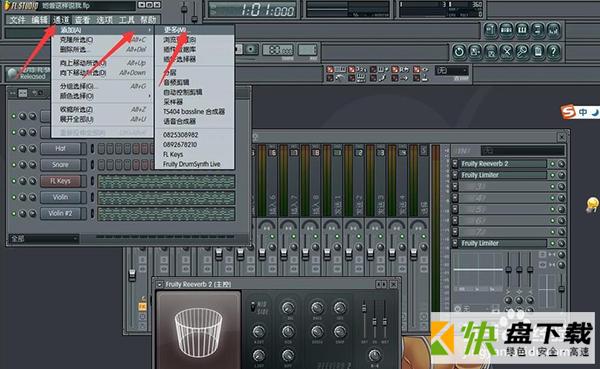The width and height of the screenshot is (600, 369).
Task: Select Fruity DrumSynth Live in submenu
Action: click(x=194, y=164)
